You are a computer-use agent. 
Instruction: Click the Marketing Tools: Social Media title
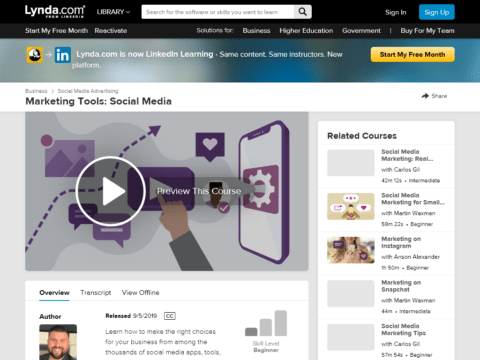click(x=98, y=101)
